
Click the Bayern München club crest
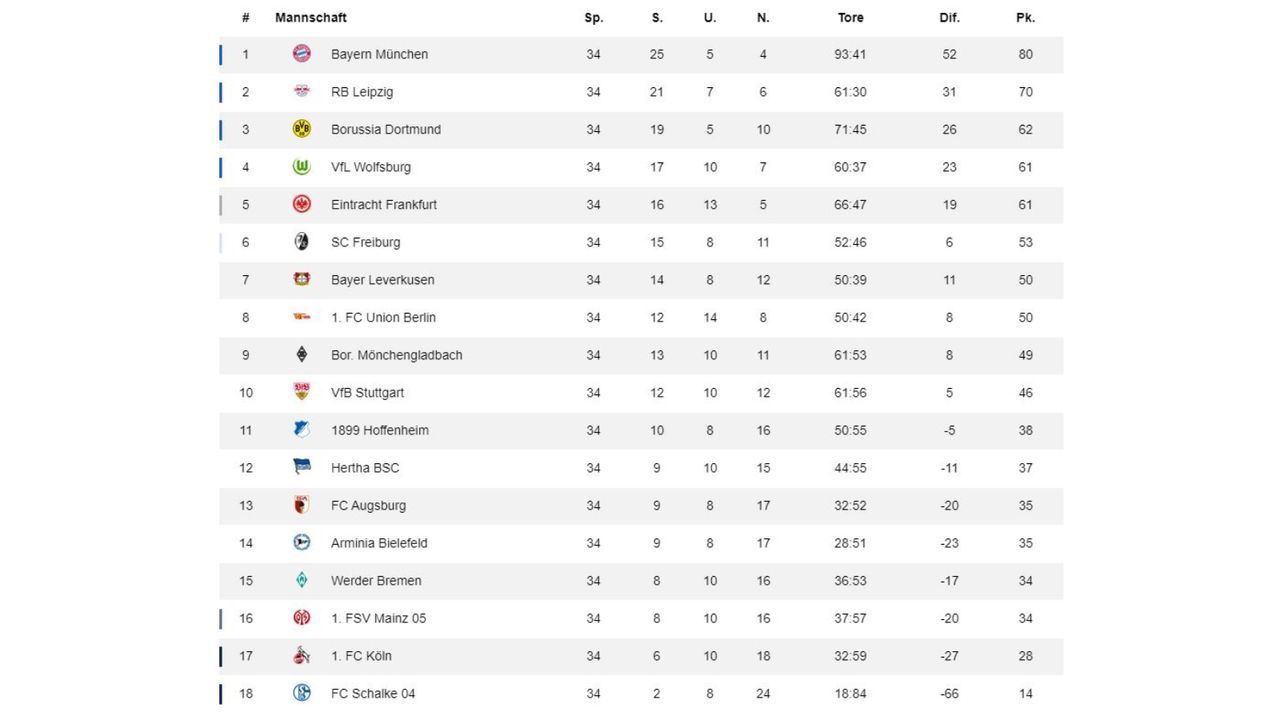(301, 54)
